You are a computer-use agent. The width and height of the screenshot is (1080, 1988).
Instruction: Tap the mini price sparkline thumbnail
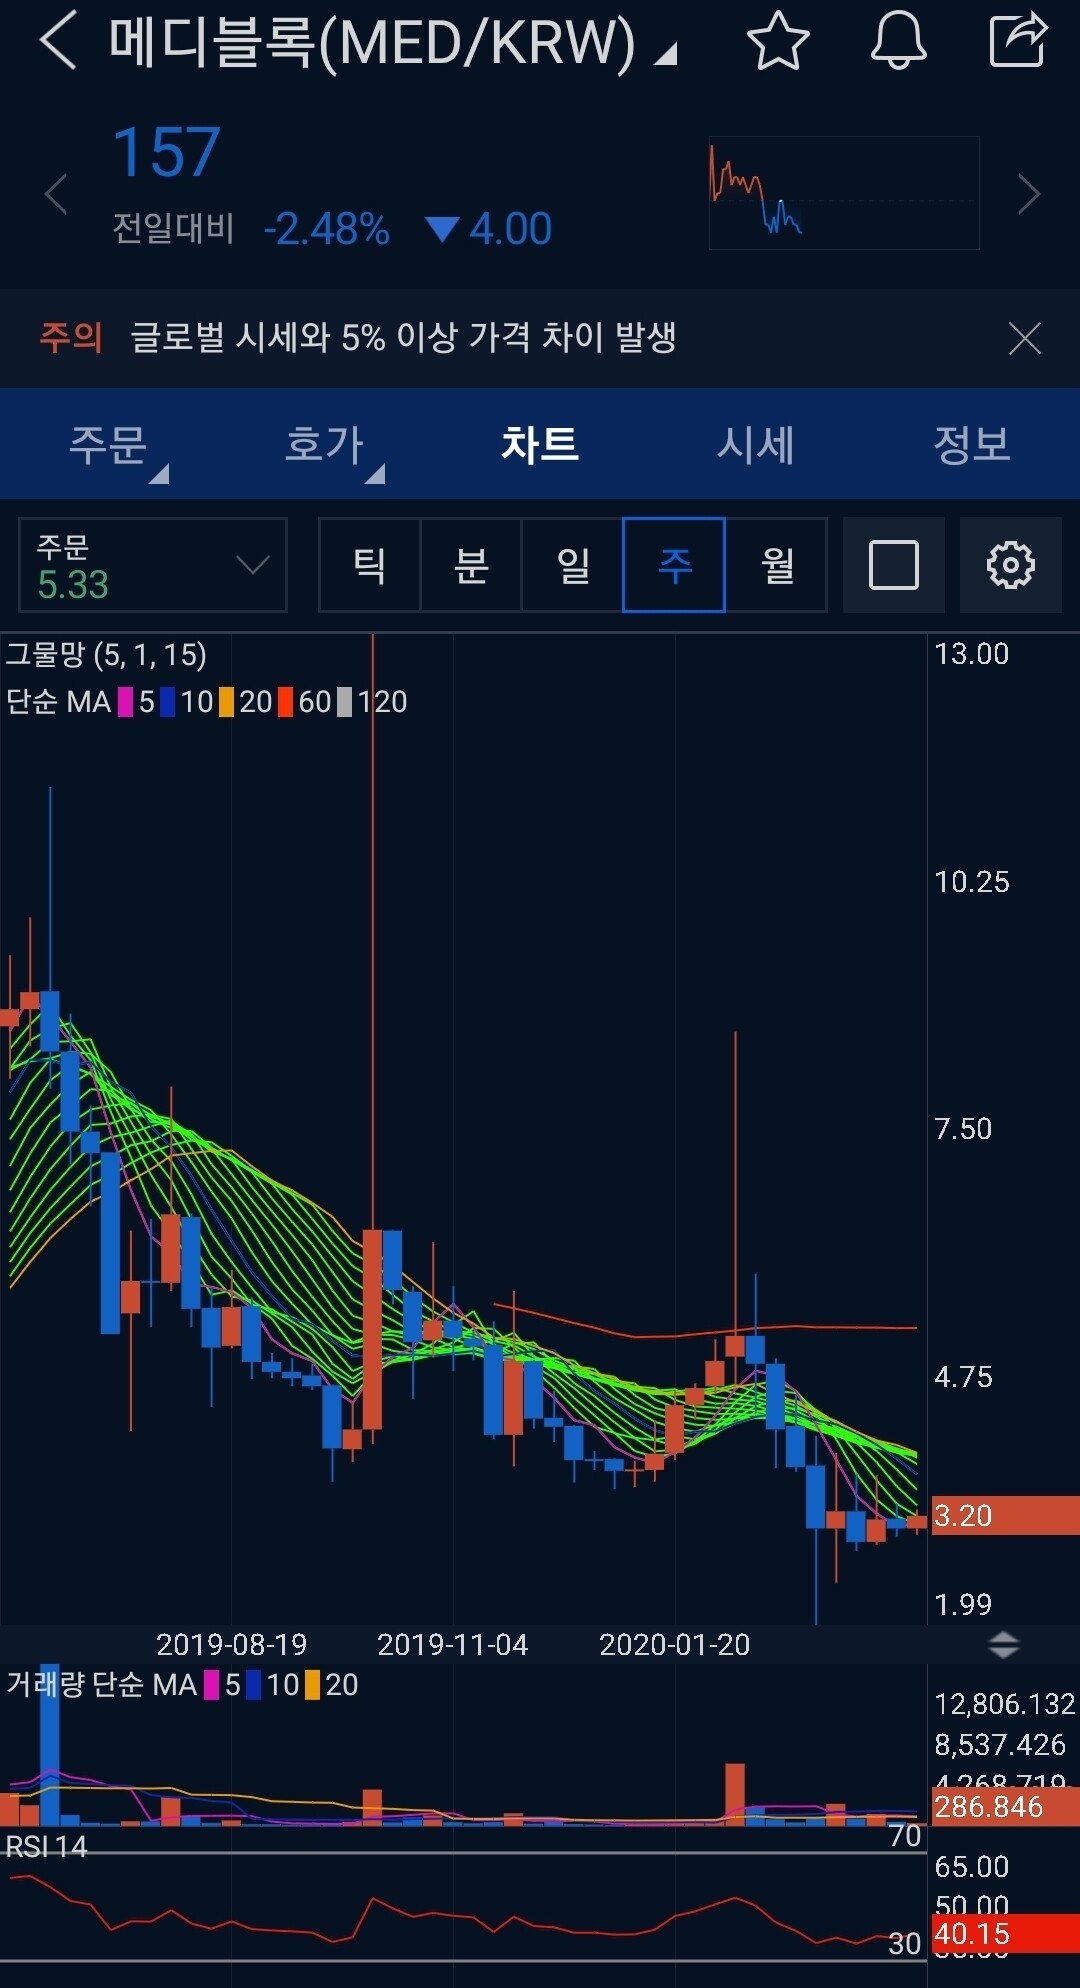[843, 193]
